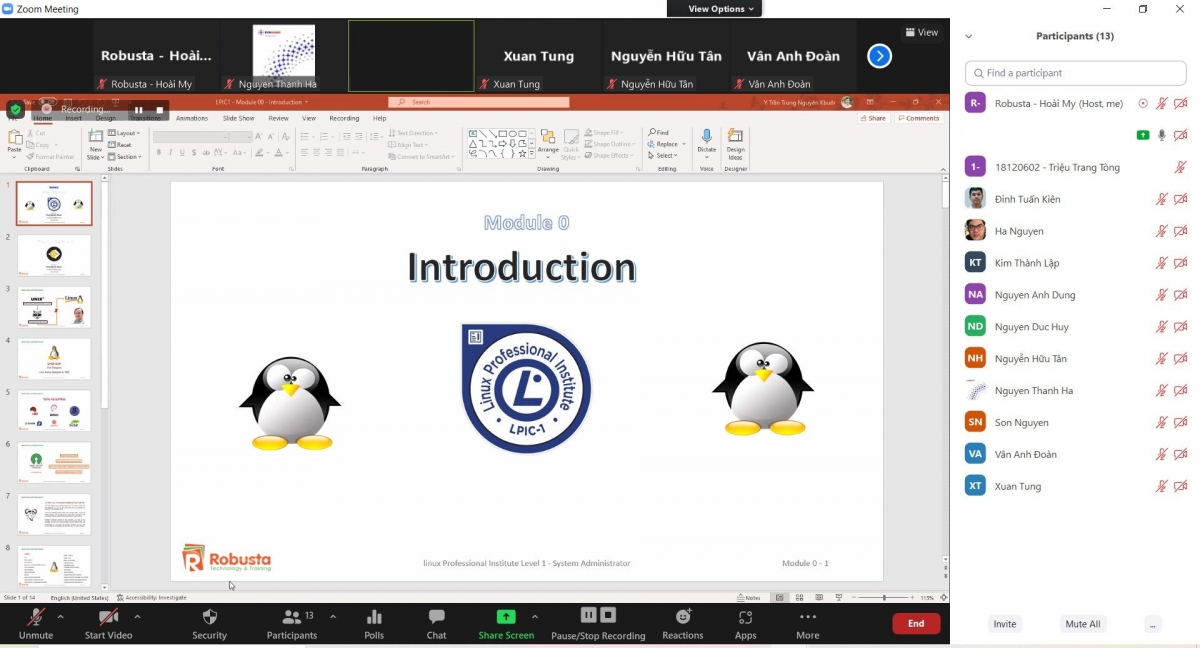1200x648 pixels.
Task: Open video options arrow next to Start Video
Action: 137,617
